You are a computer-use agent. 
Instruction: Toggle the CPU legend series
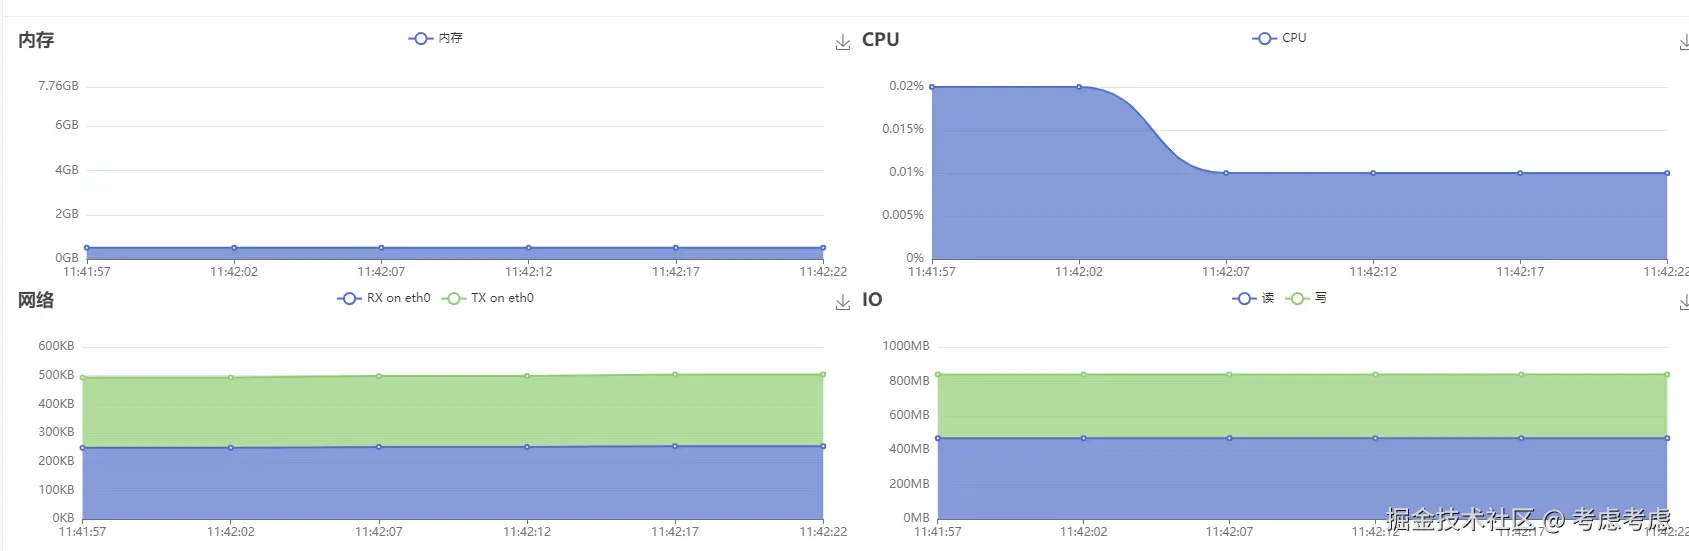click(x=1280, y=38)
